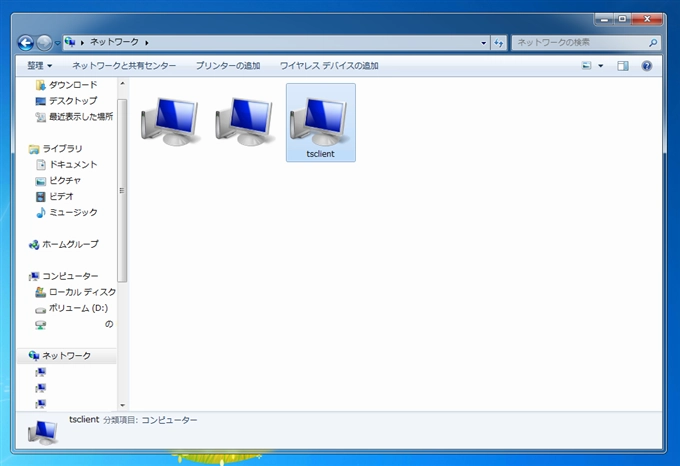Click the ローカル ディスク icon
680x466 pixels.
point(40,292)
